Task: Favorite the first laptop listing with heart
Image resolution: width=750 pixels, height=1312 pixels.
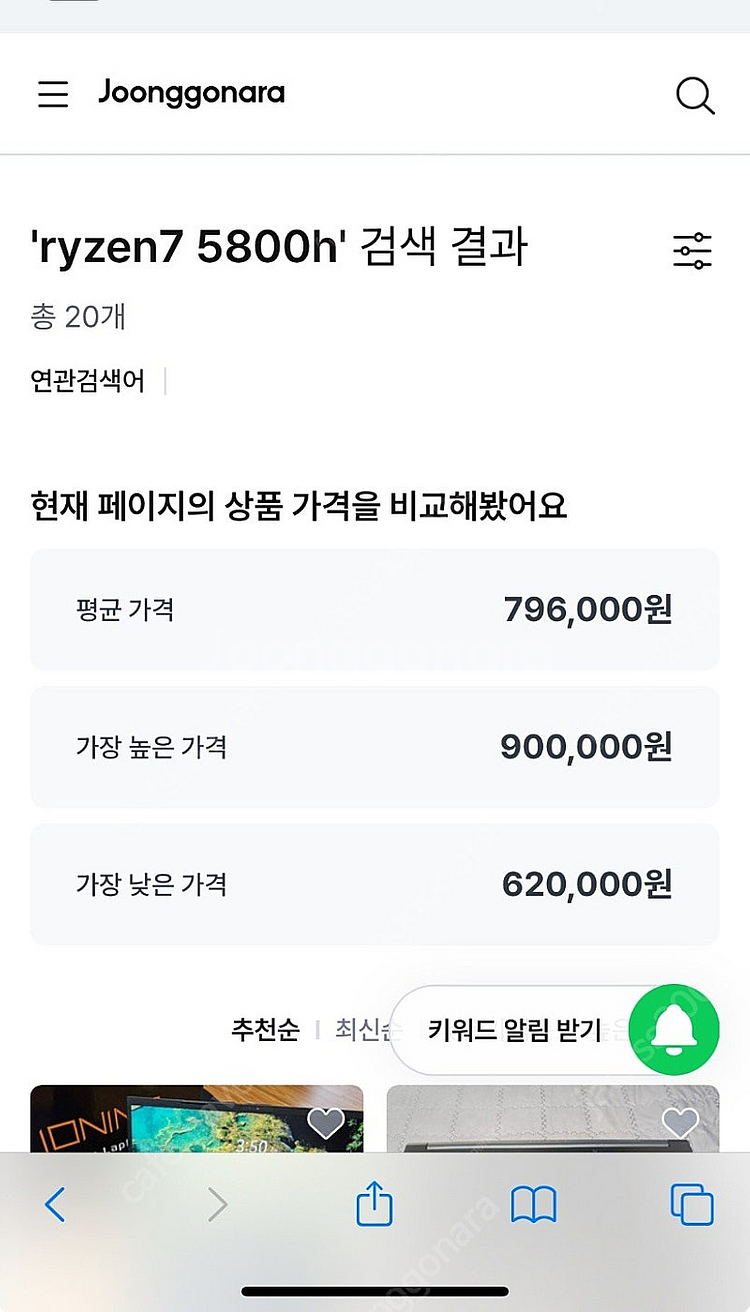Action: 326,1122
